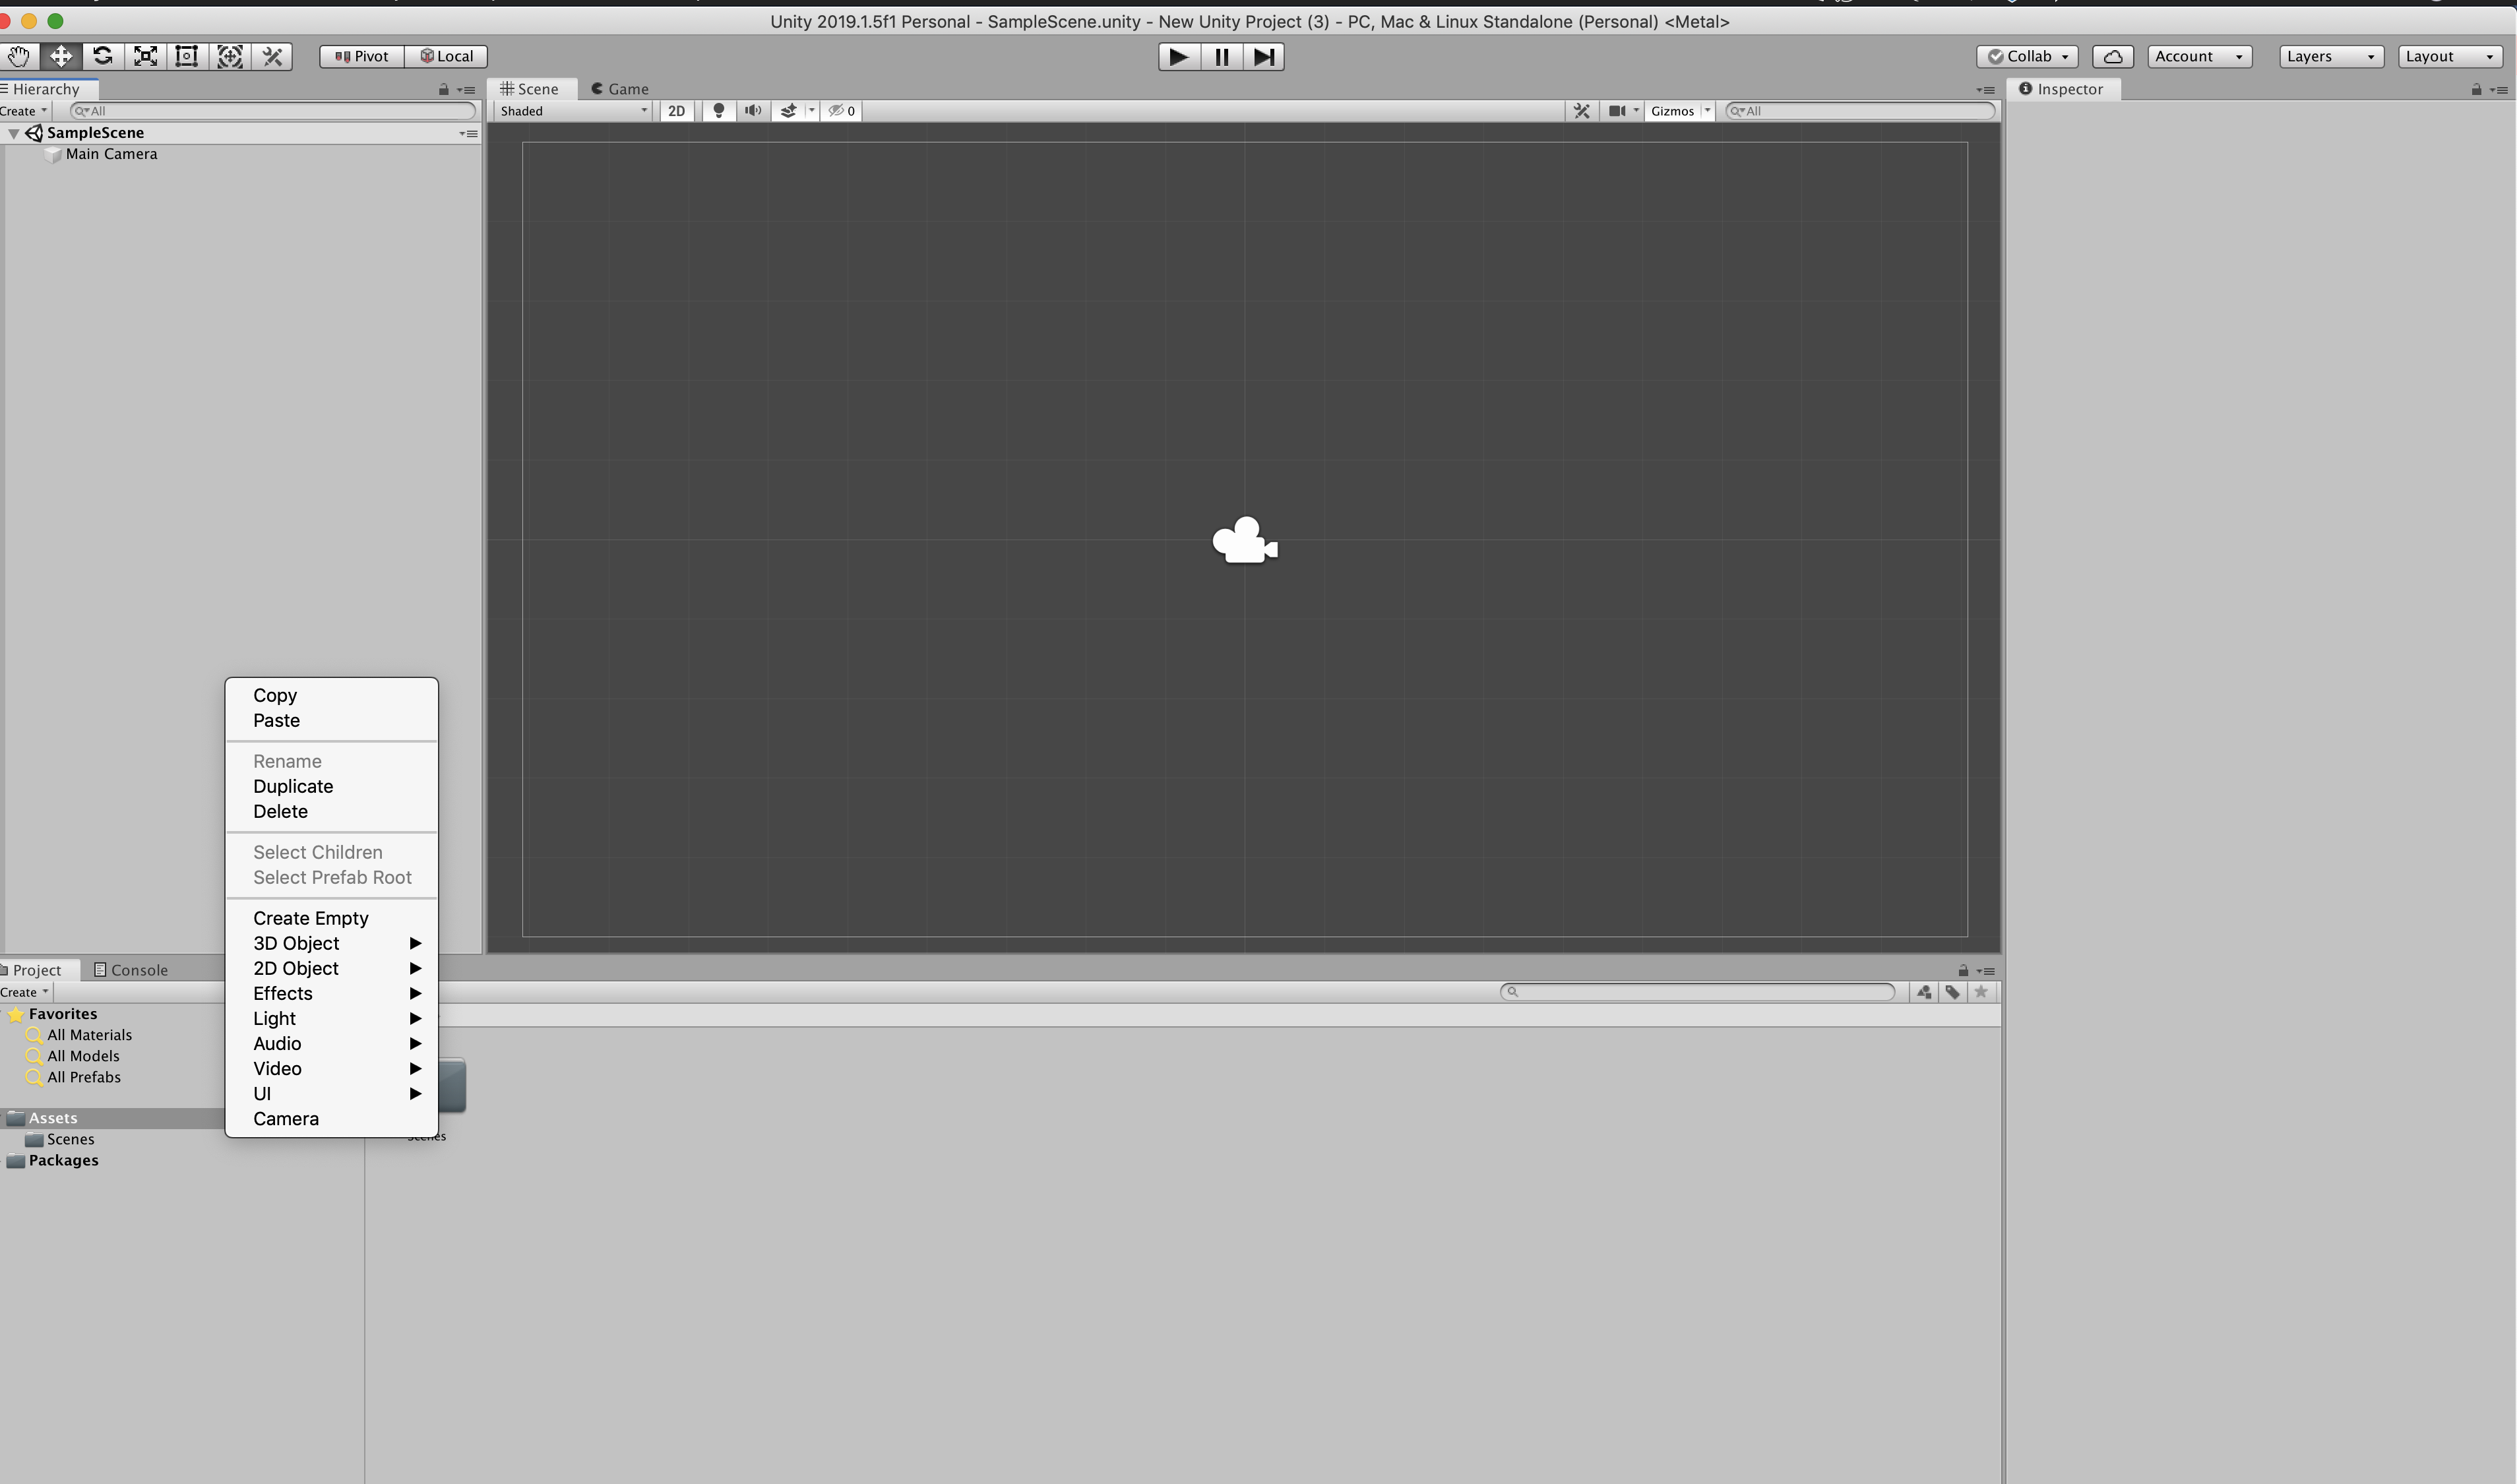2517x1484 pixels.
Task: Select the Move tool in toolbar
Action: pos(60,55)
